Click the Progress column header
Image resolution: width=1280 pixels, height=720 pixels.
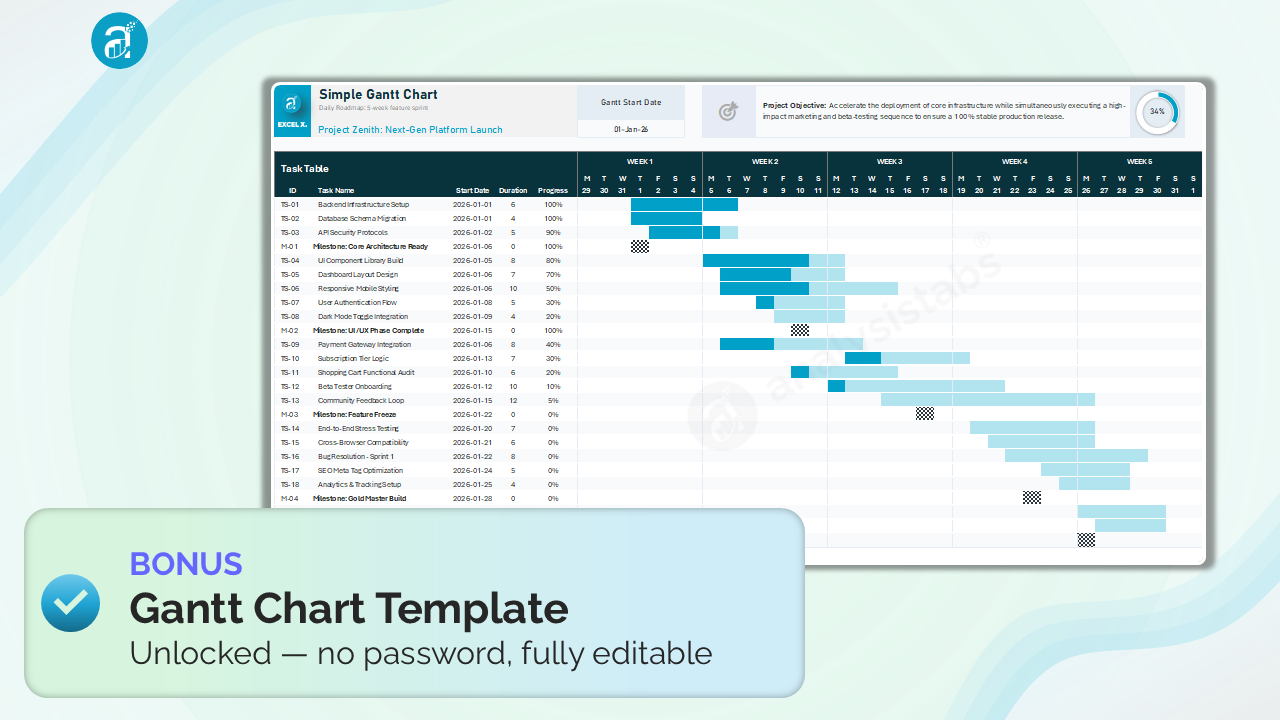(553, 190)
